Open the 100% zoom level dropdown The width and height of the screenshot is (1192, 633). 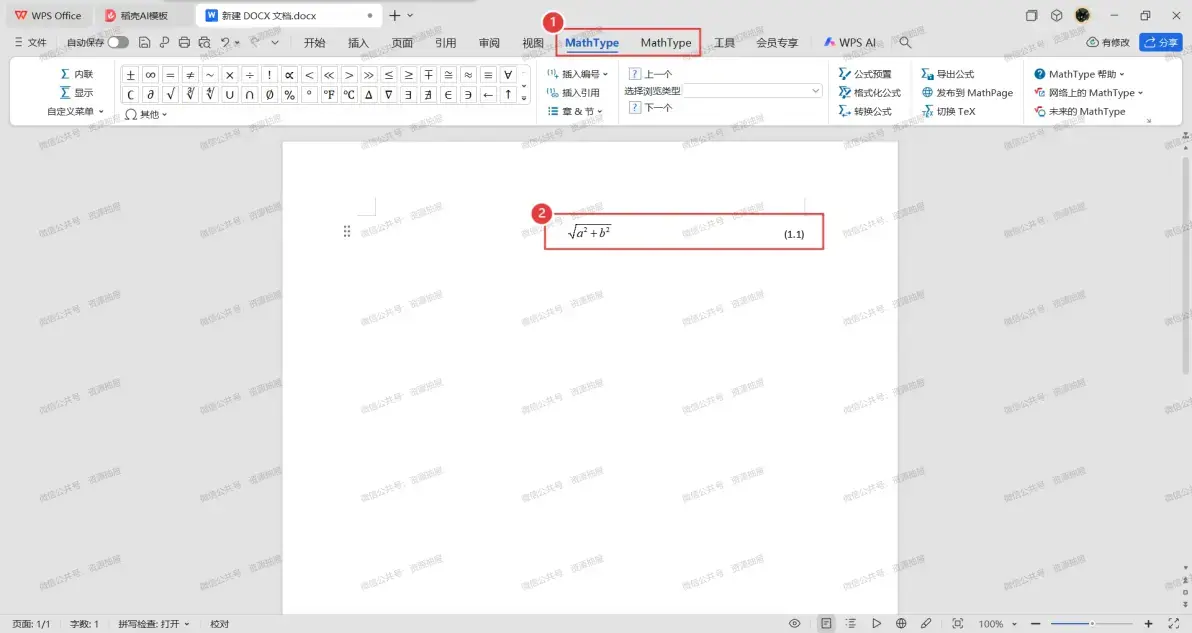point(997,624)
